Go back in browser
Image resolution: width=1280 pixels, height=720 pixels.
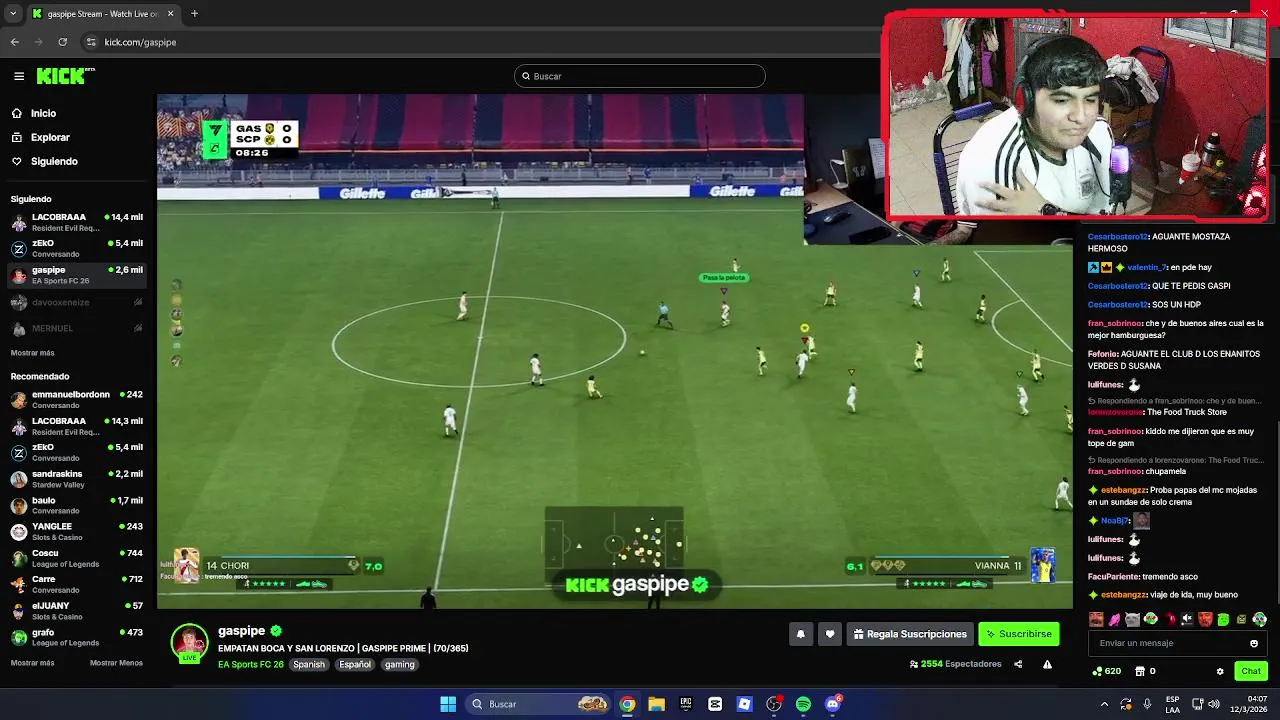click(x=15, y=42)
